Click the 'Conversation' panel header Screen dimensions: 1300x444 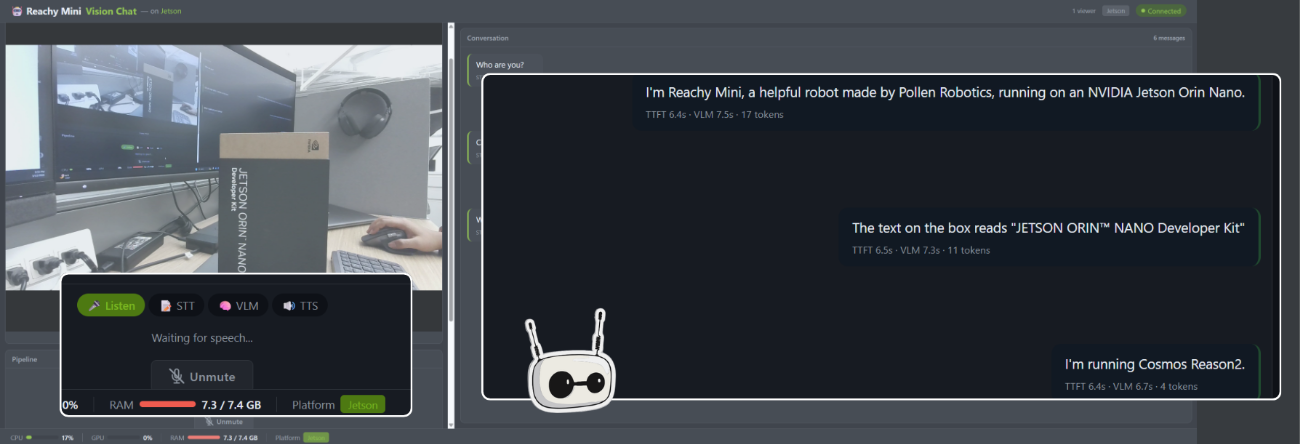[488, 38]
